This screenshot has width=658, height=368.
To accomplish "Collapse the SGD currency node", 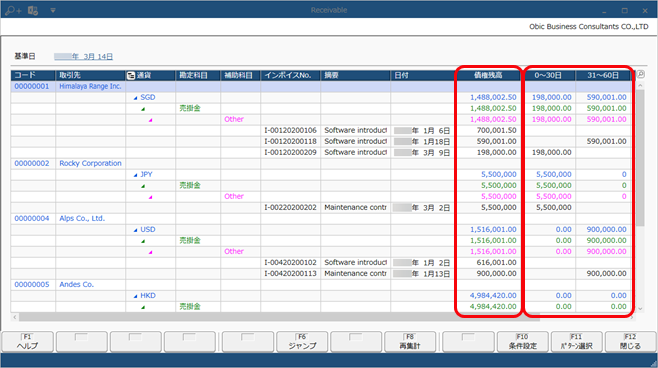I will (135, 98).
